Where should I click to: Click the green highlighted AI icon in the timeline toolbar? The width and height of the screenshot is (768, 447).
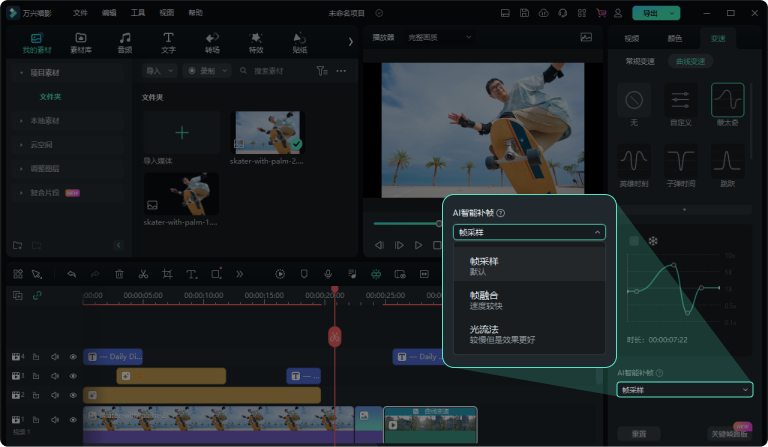click(x=376, y=274)
